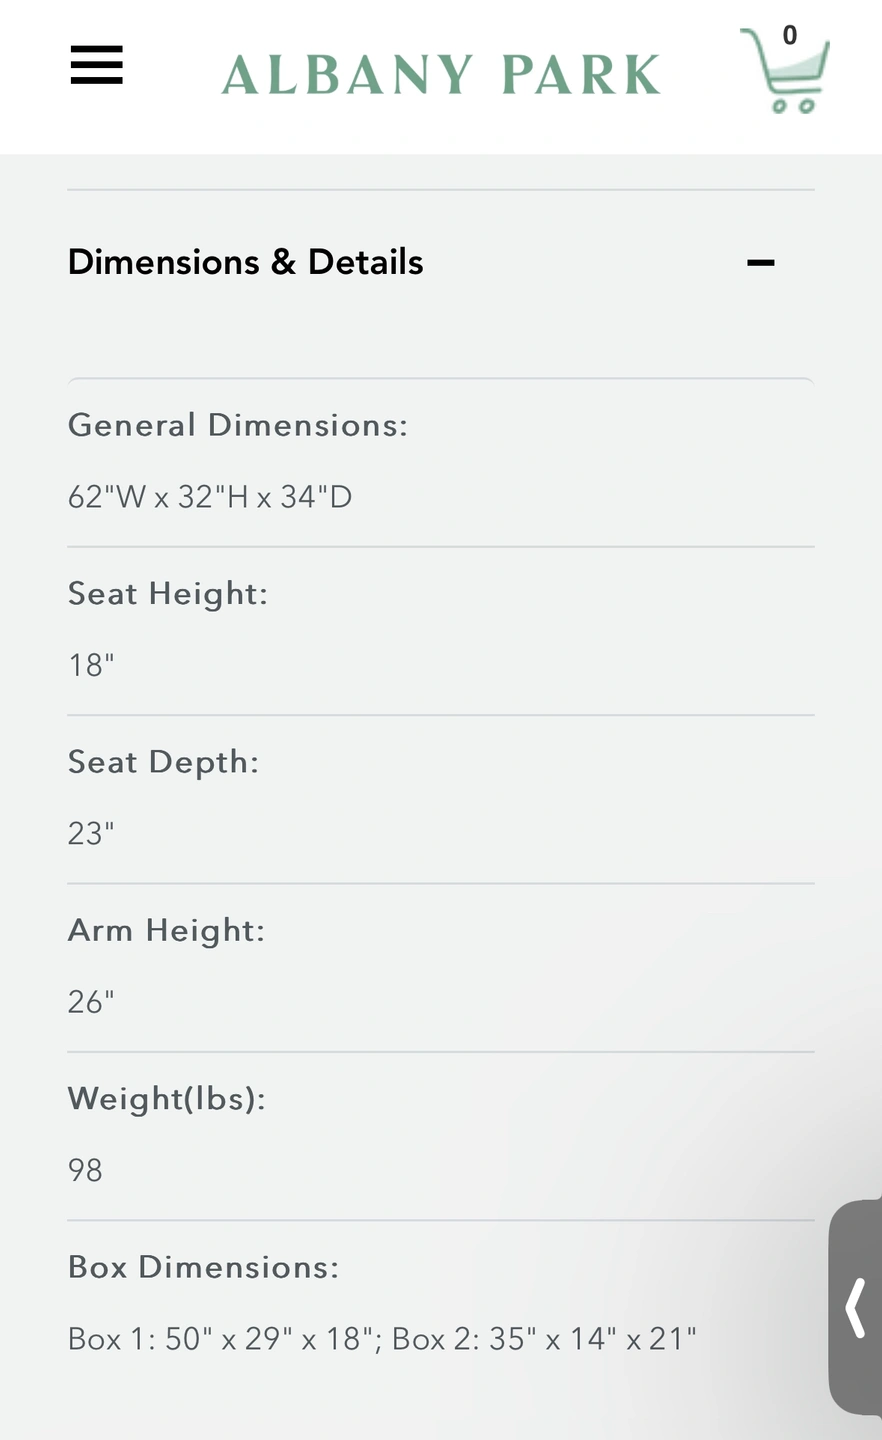Click the Box Dimensions label
This screenshot has width=882, height=1440.
pyautogui.click(x=204, y=1267)
